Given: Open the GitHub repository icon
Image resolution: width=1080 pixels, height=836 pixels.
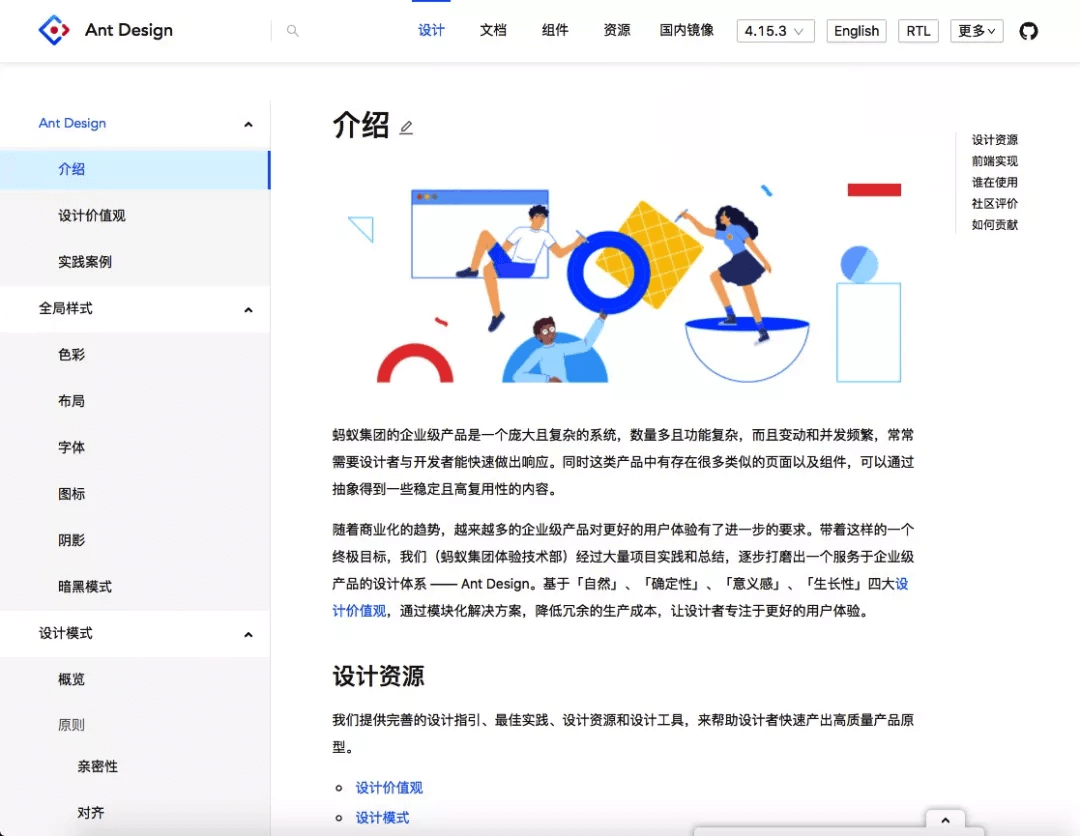Looking at the screenshot, I should [1028, 31].
